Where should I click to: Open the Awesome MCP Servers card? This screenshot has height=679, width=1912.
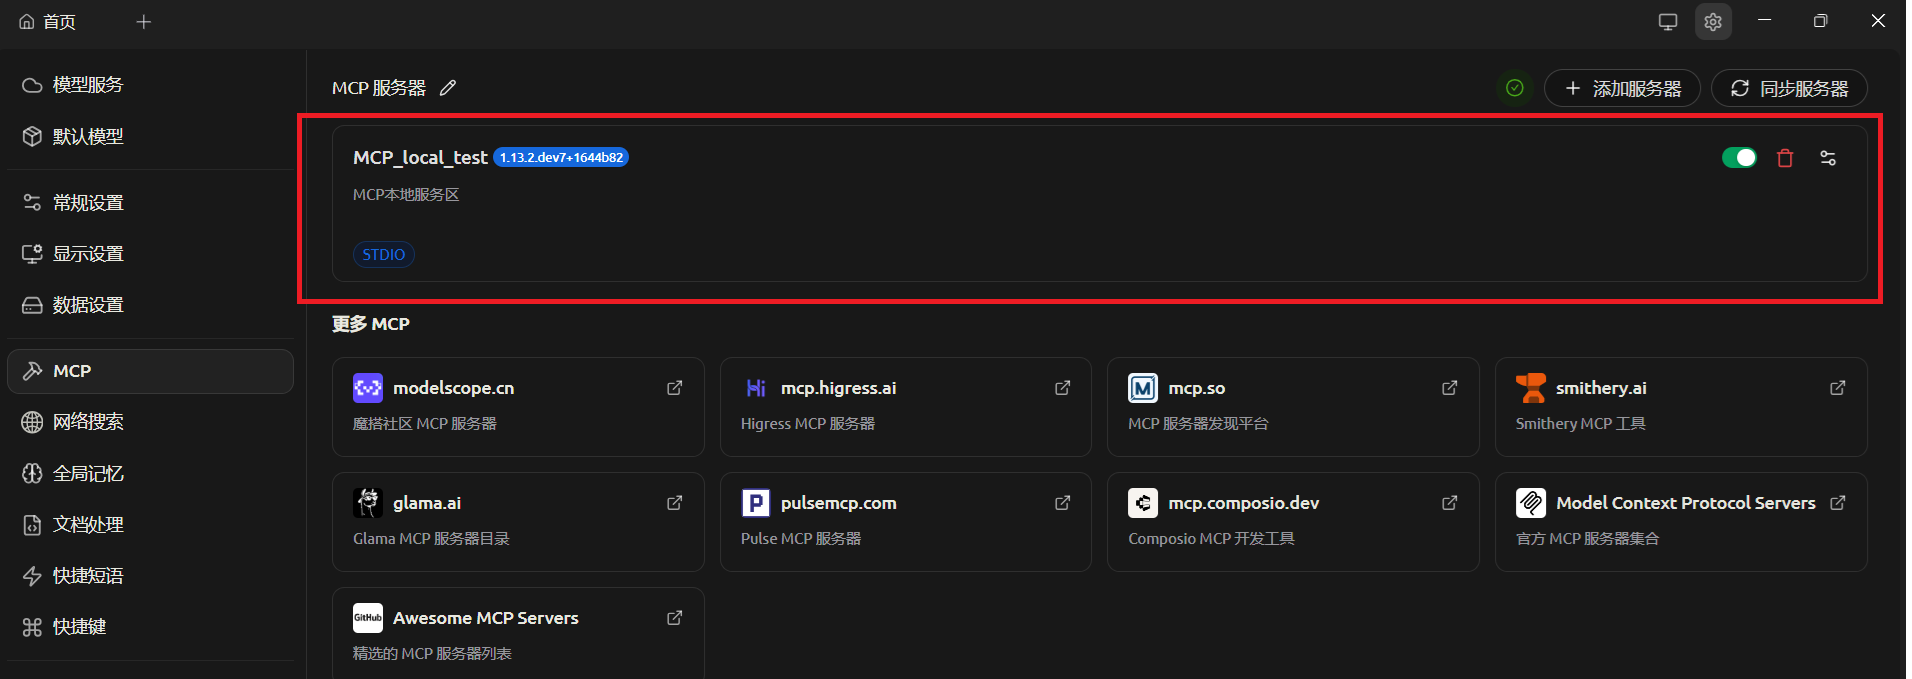pos(518,634)
